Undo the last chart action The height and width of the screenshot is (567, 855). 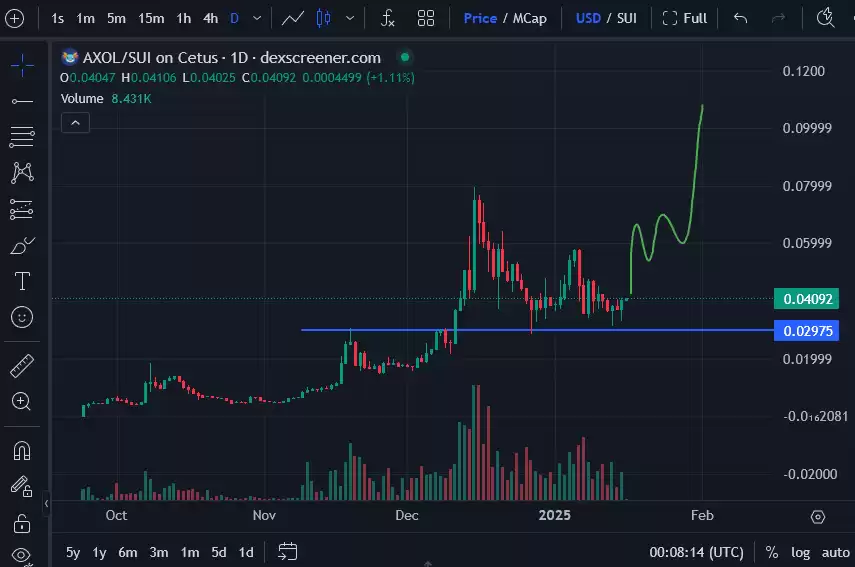tap(740, 19)
